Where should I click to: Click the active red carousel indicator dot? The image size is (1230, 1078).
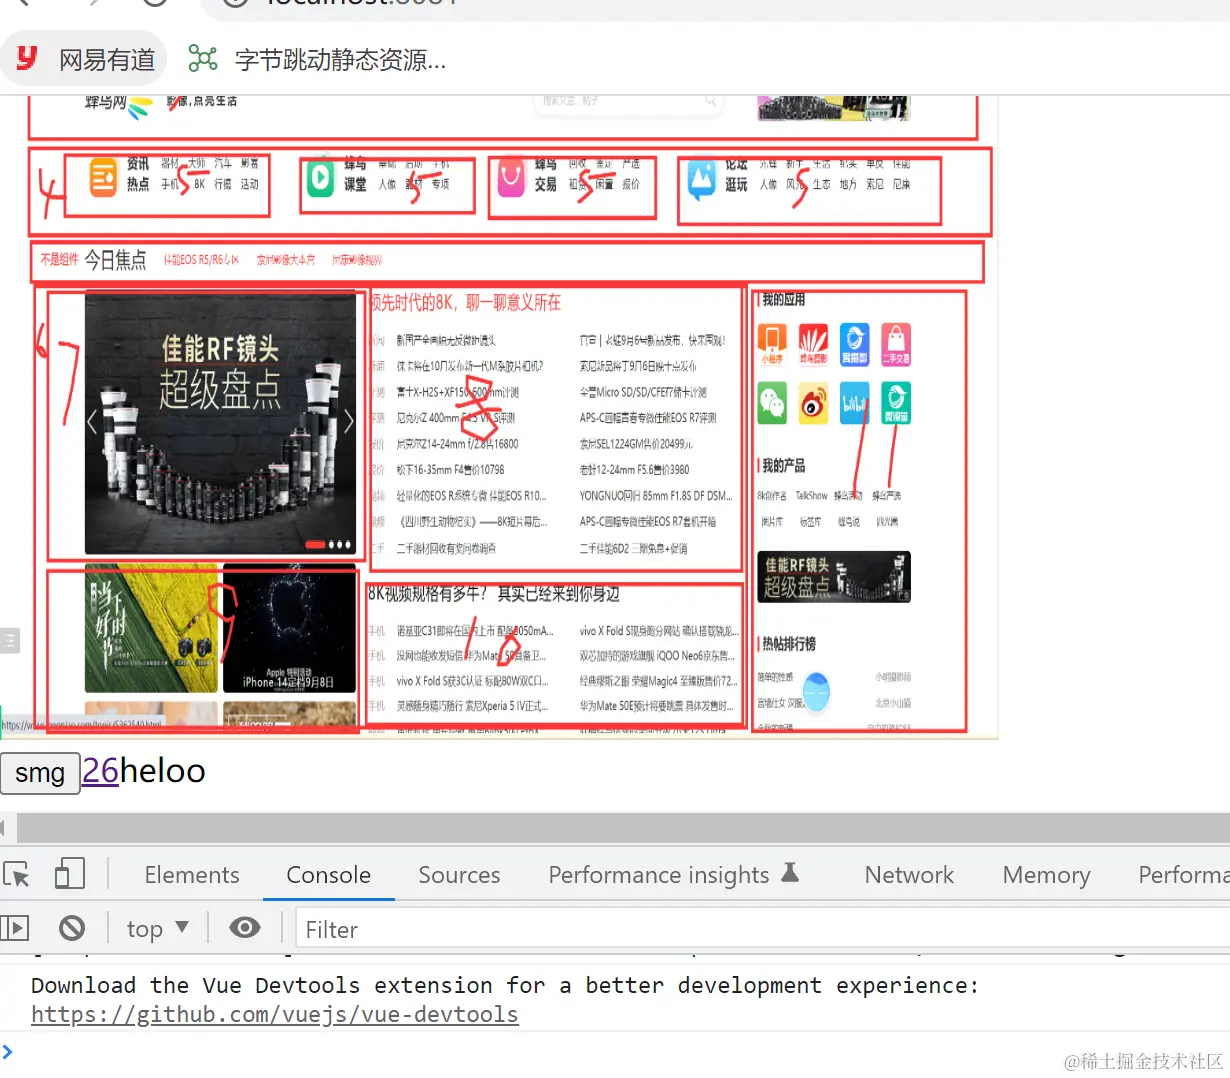(x=315, y=545)
